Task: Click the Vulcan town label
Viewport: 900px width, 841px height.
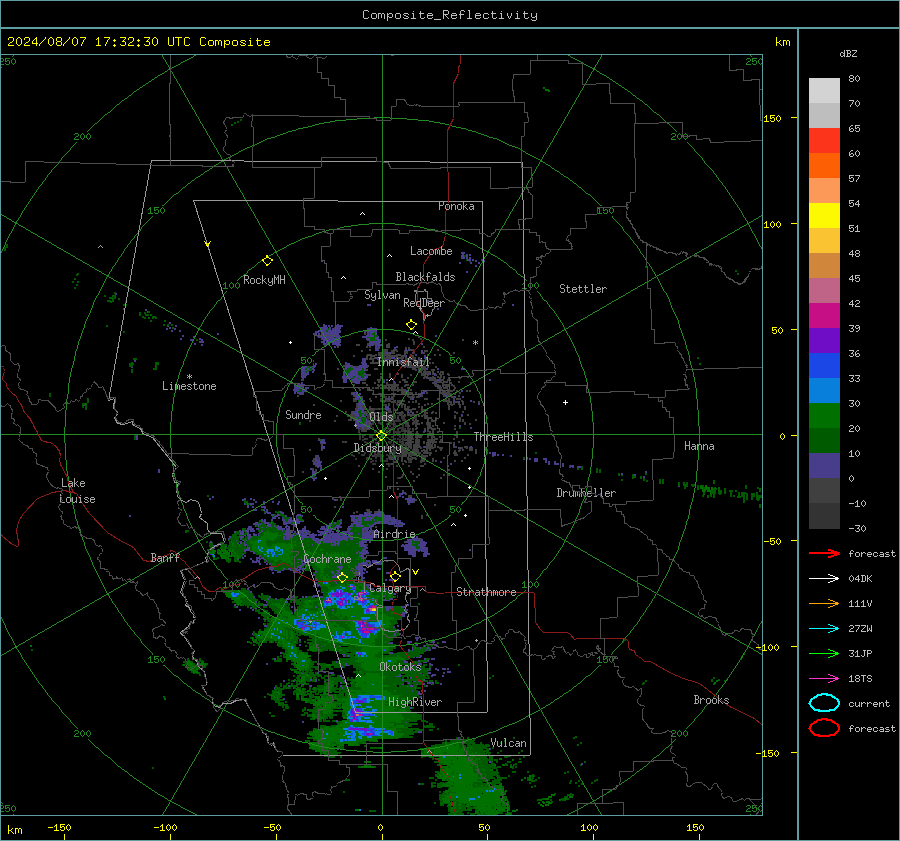Action: point(509,743)
